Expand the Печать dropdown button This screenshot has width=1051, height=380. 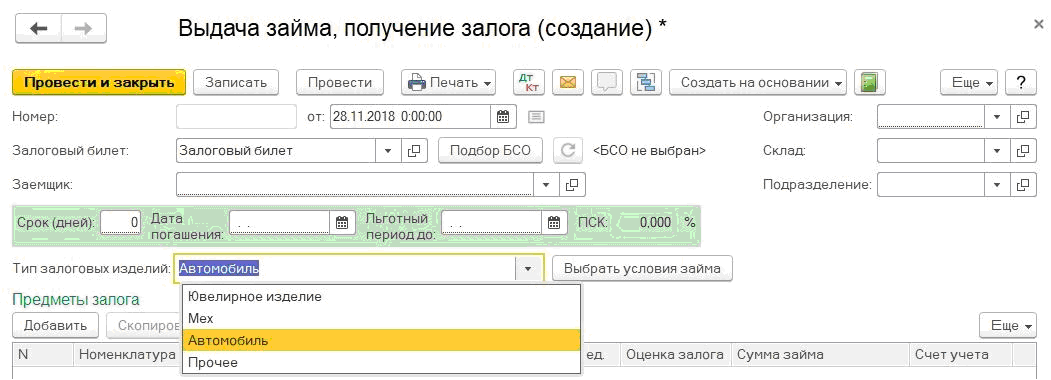coord(448,83)
